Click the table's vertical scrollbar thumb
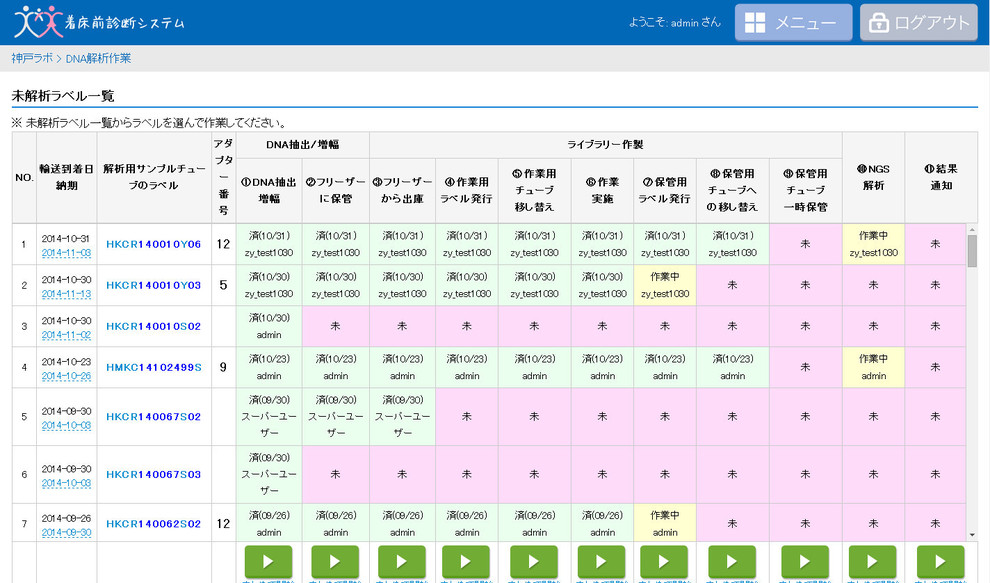Image resolution: width=990 pixels, height=583 pixels. point(972,251)
